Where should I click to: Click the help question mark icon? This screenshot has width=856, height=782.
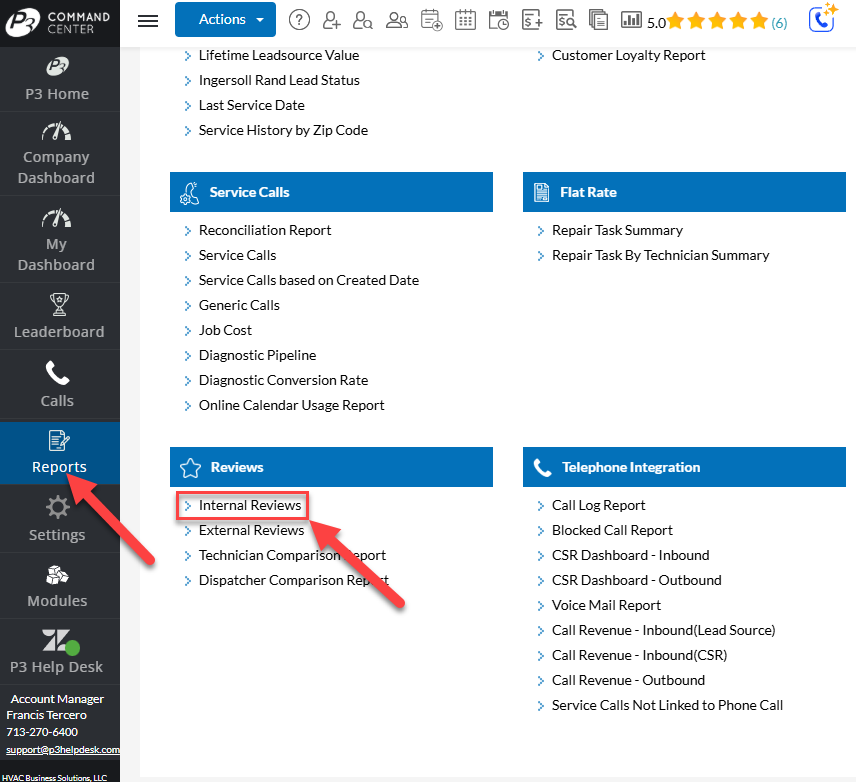299,20
